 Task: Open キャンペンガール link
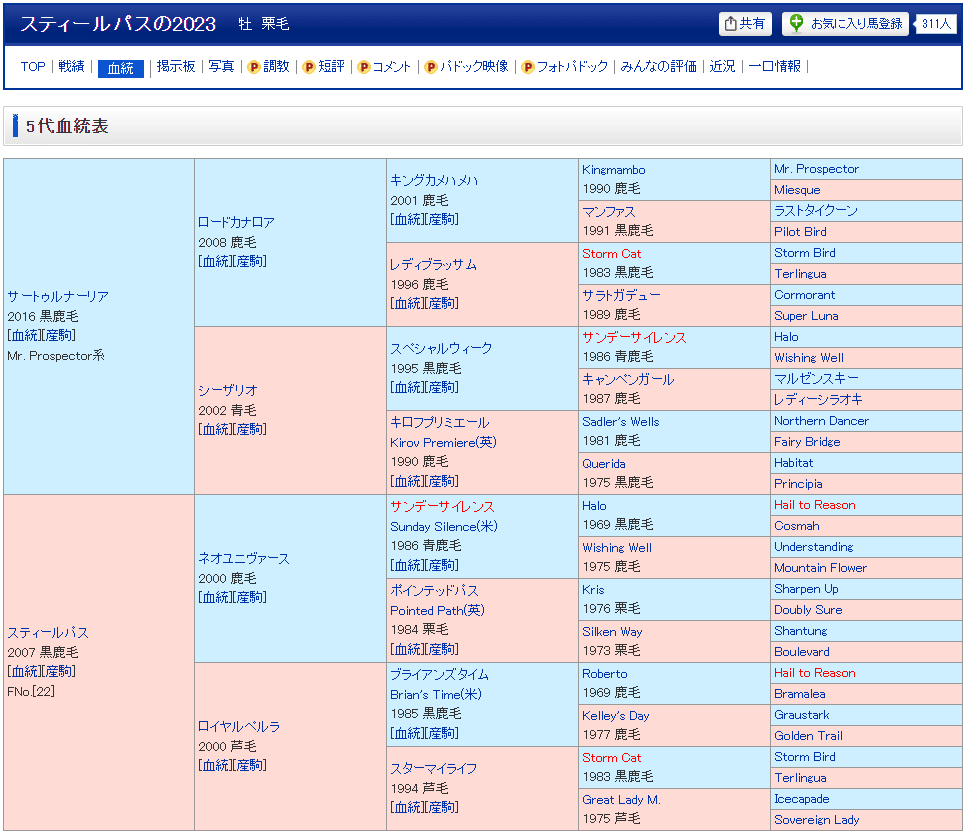(x=628, y=379)
